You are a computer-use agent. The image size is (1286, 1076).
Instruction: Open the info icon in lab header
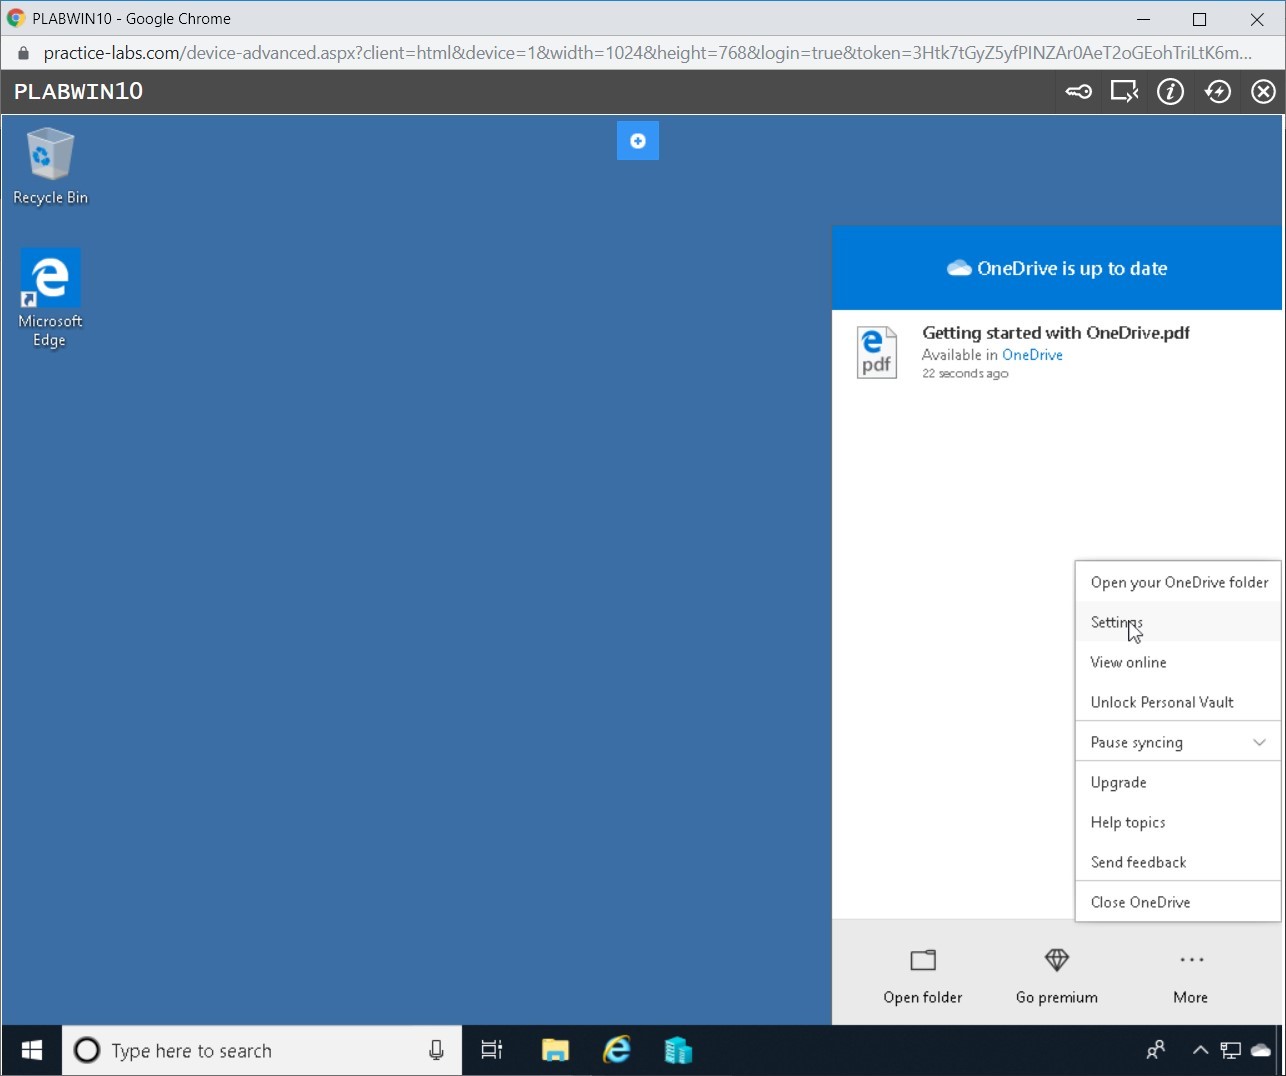[x=1170, y=92]
